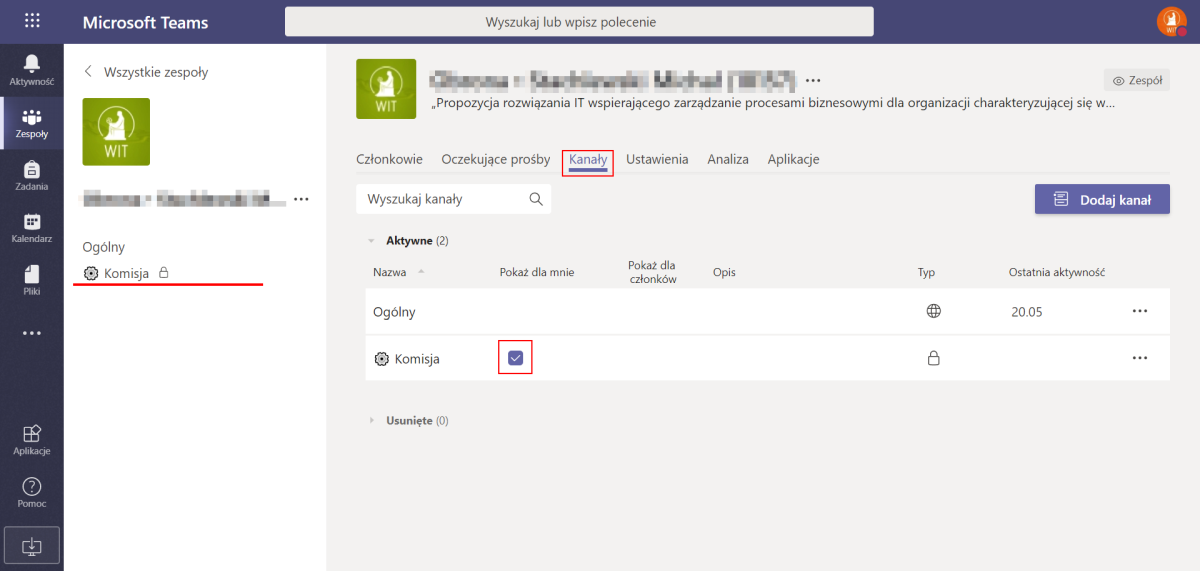Viewport: 1200px width, 571px height.
Task: Click the Opis column header
Action: 724,272
